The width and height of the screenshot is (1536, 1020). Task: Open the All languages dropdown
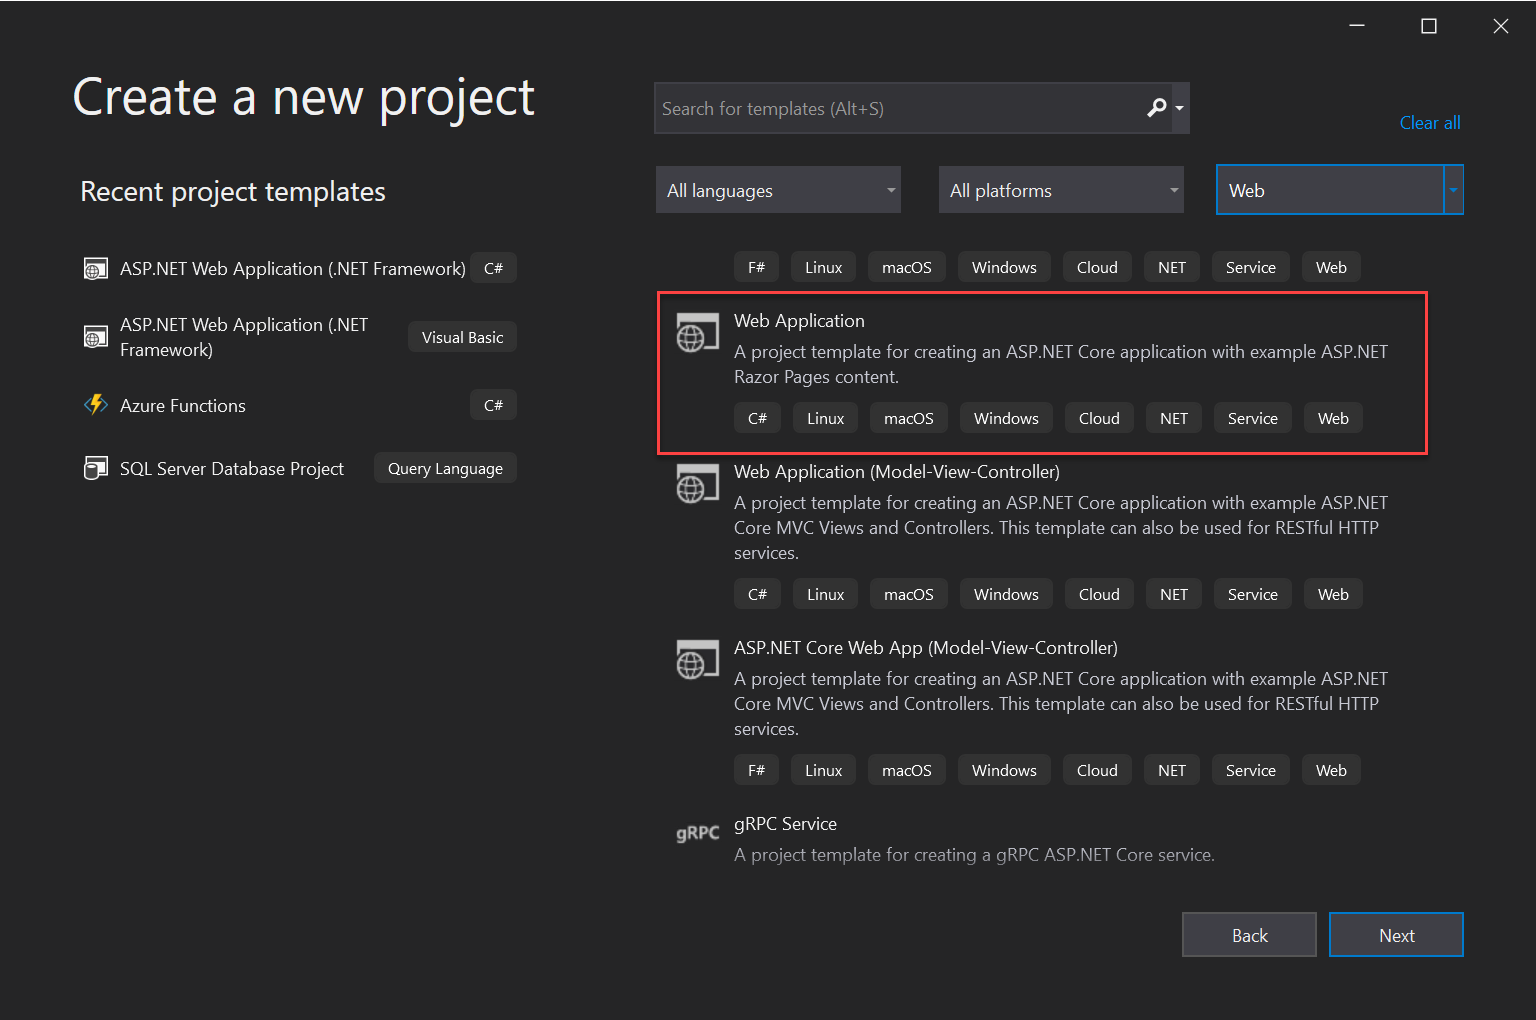coord(778,189)
